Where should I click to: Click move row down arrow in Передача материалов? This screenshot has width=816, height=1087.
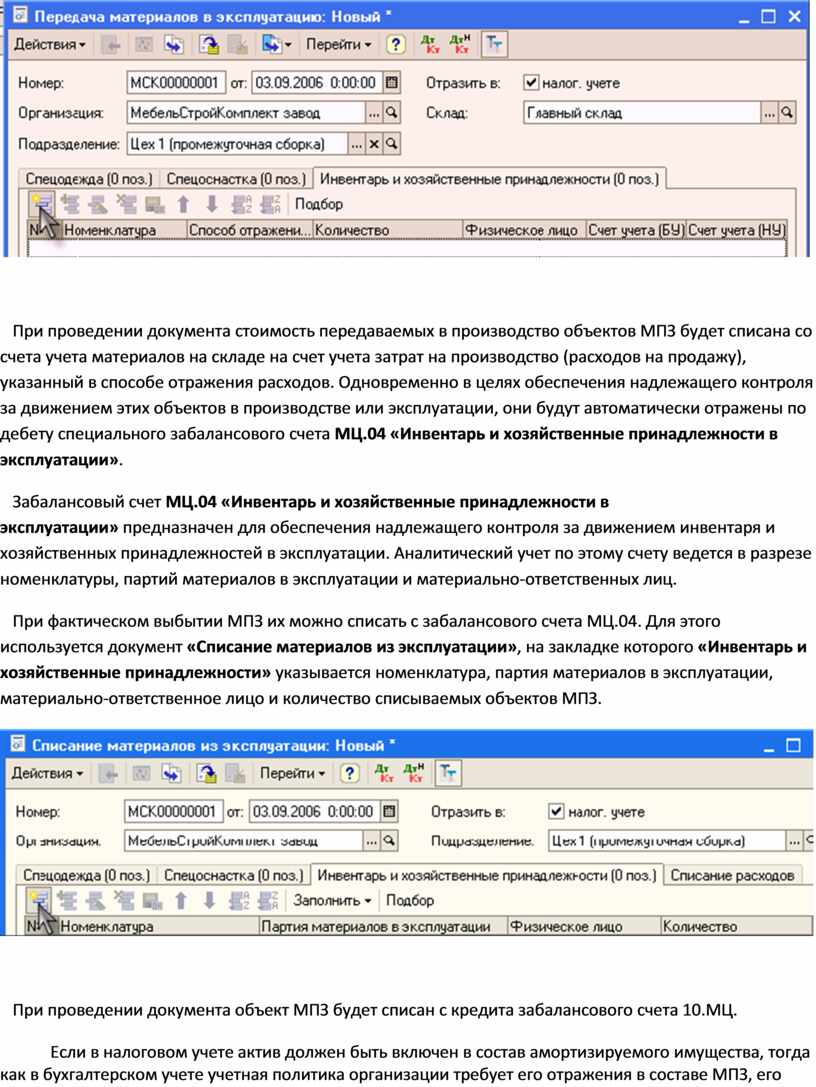point(212,205)
